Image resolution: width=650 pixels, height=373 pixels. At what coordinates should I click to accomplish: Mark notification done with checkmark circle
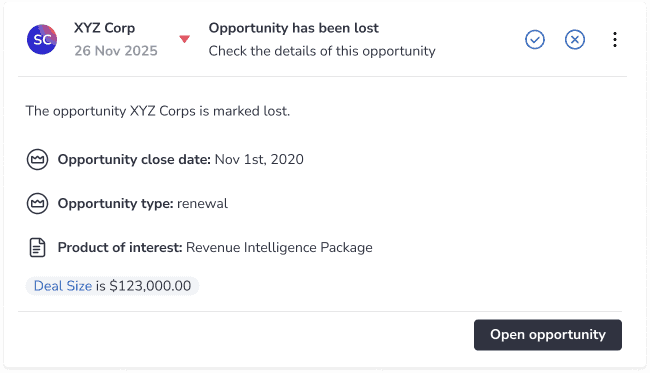[535, 40]
